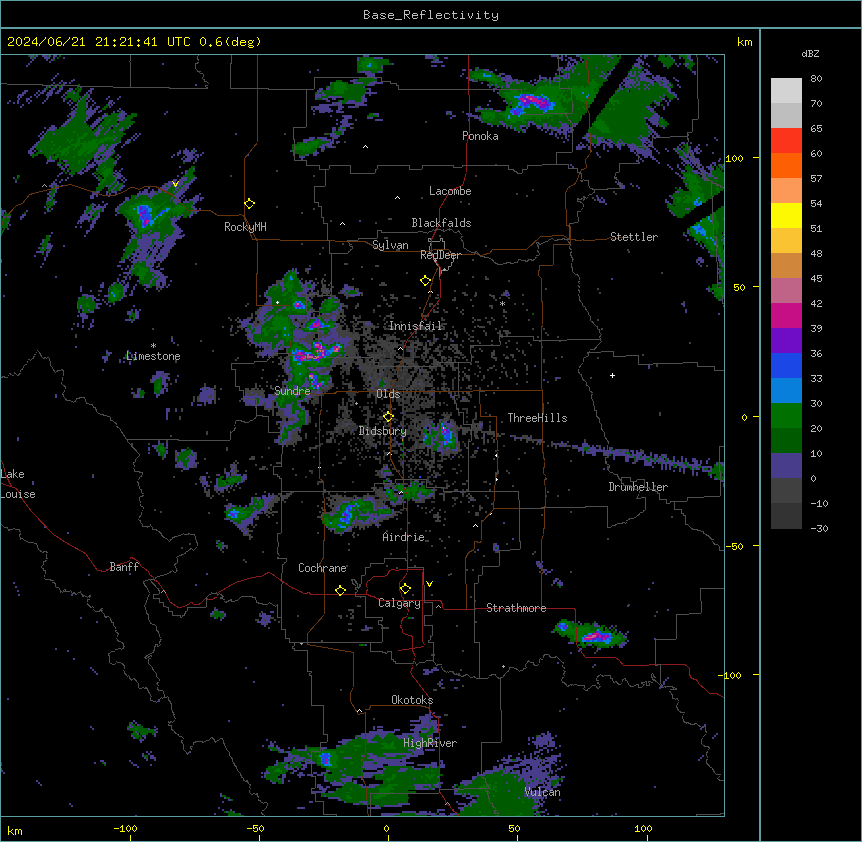Click the bright green 20-30 dBZ legend swatch
The image size is (862, 842).
[x=786, y=416]
